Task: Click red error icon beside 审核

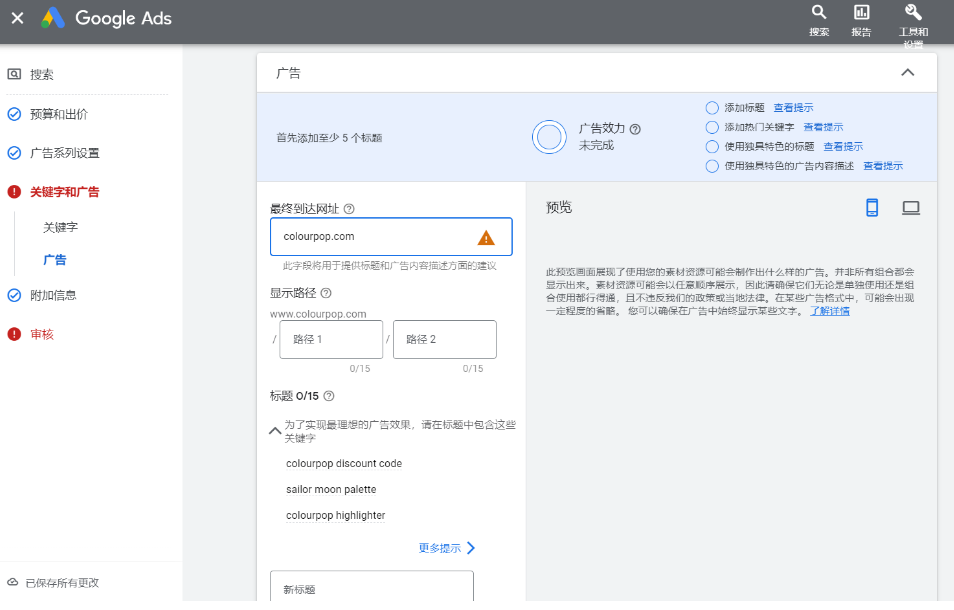Action: pyautogui.click(x=14, y=334)
